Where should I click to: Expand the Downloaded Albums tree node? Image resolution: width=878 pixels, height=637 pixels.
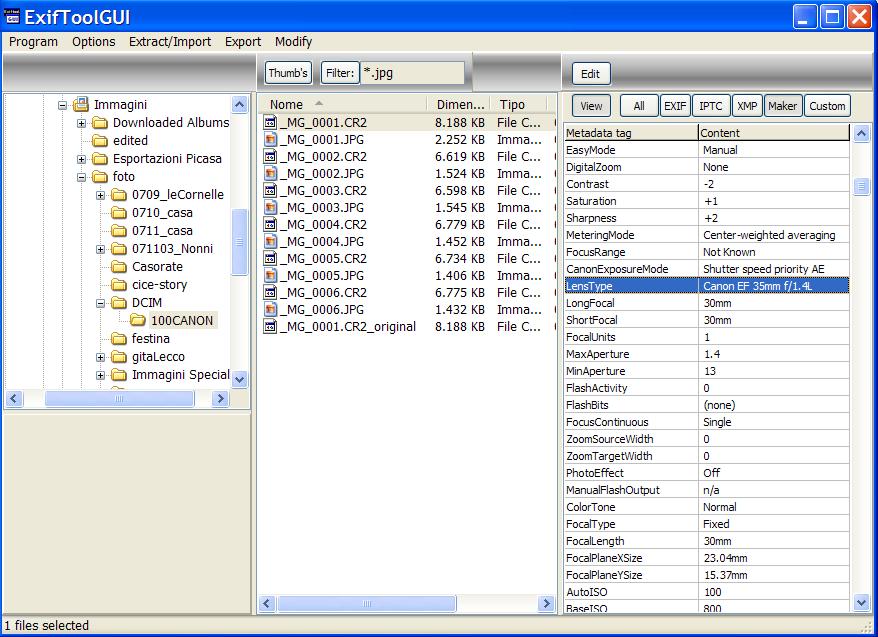click(81, 122)
